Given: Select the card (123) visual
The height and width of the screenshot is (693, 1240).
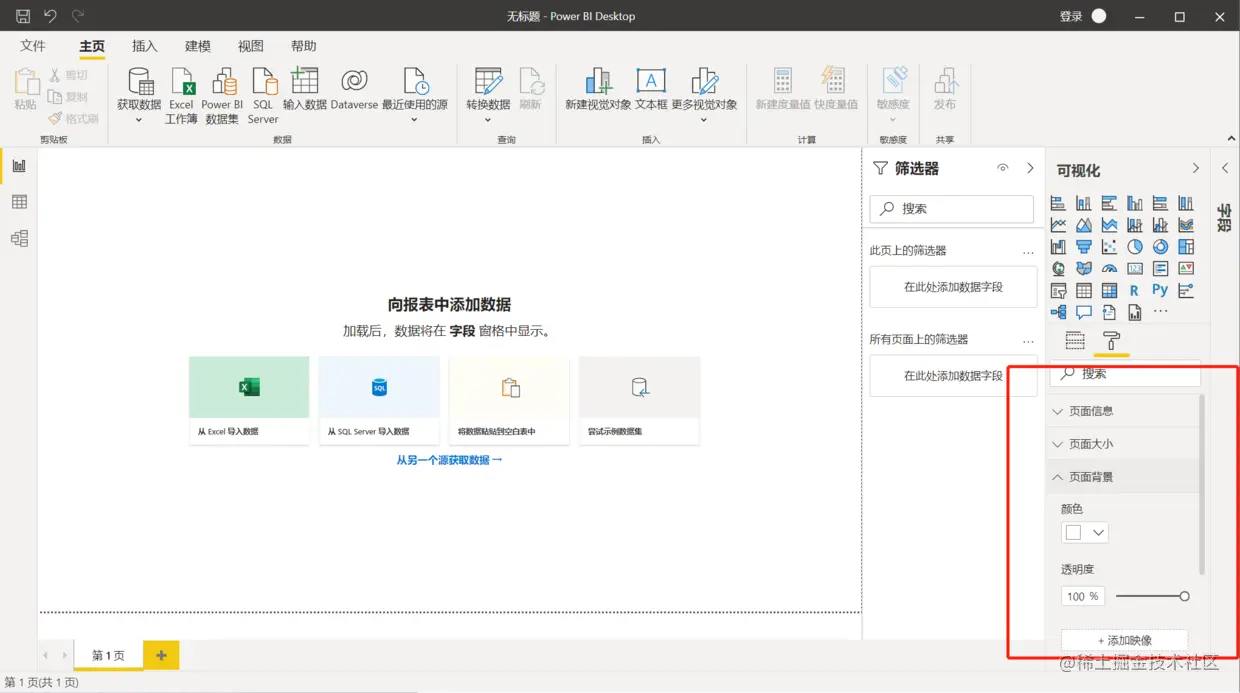Looking at the screenshot, I should (x=1135, y=269).
